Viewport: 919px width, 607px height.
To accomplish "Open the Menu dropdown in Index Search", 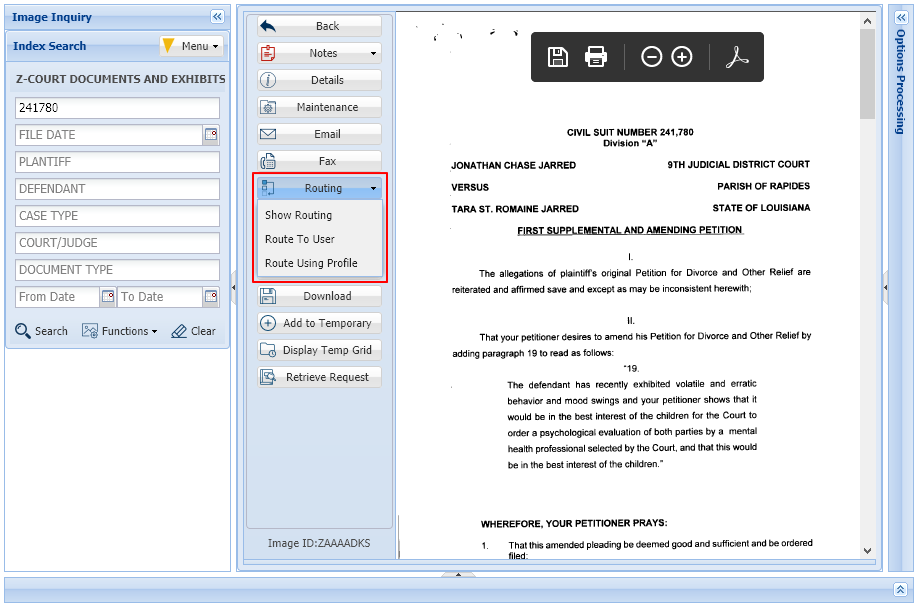I will tap(192, 45).
